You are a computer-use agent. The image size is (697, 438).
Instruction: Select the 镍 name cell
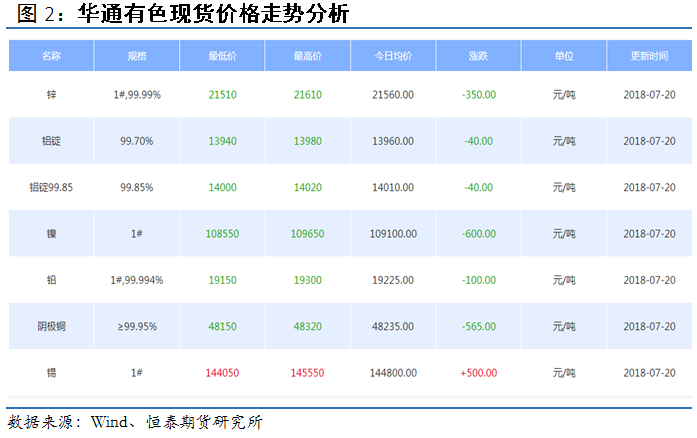click(x=52, y=233)
